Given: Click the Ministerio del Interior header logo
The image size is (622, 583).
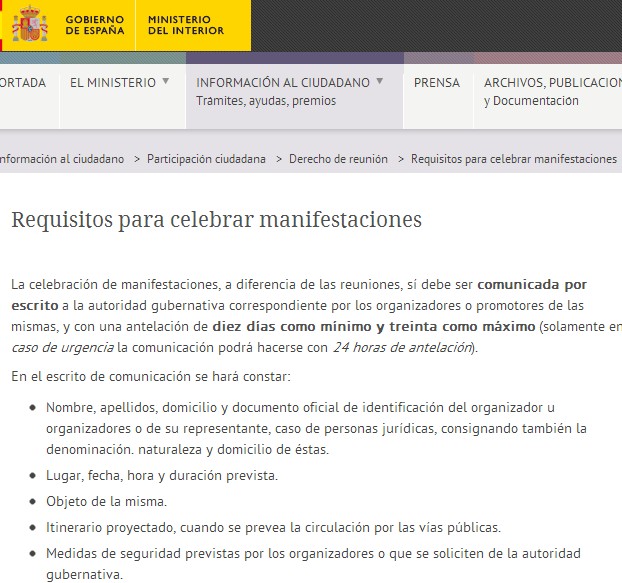Looking at the screenshot, I should pos(179,25).
